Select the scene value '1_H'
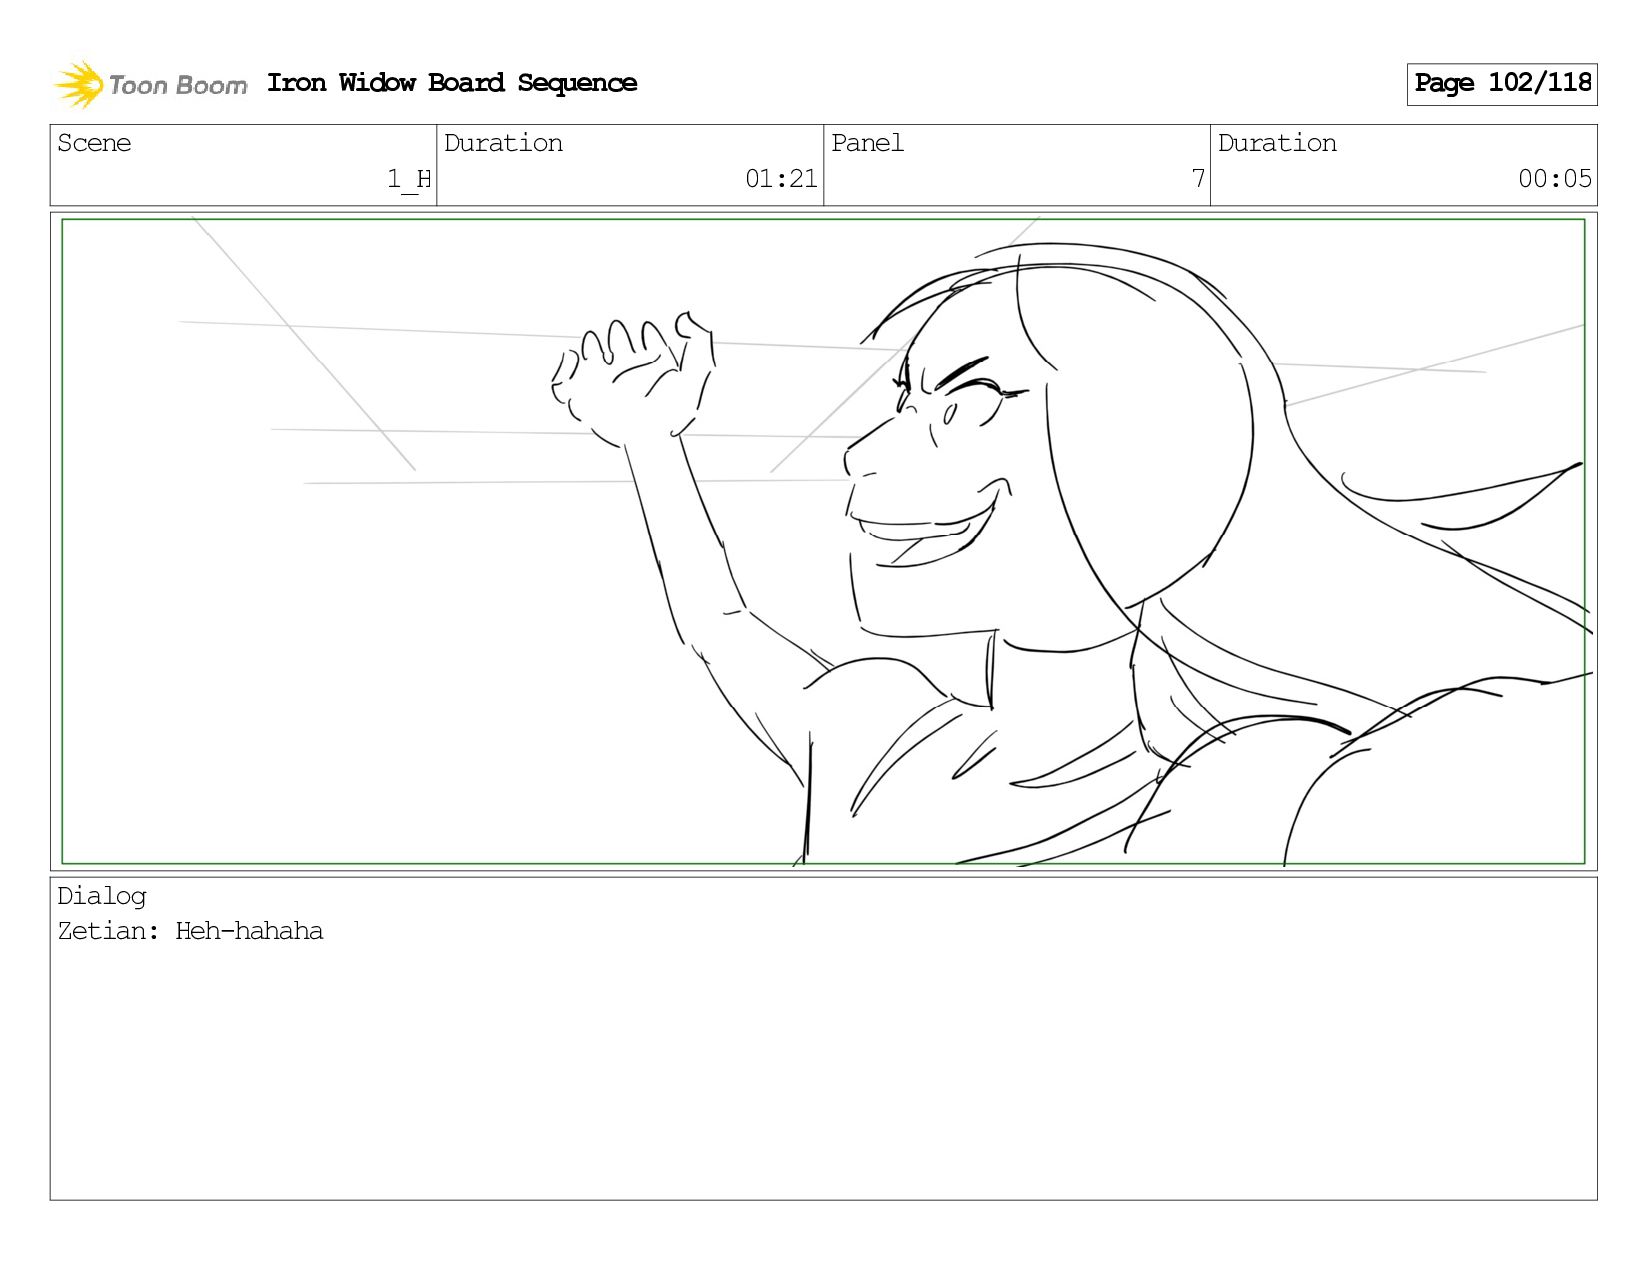The image size is (1650, 1275). tap(409, 179)
